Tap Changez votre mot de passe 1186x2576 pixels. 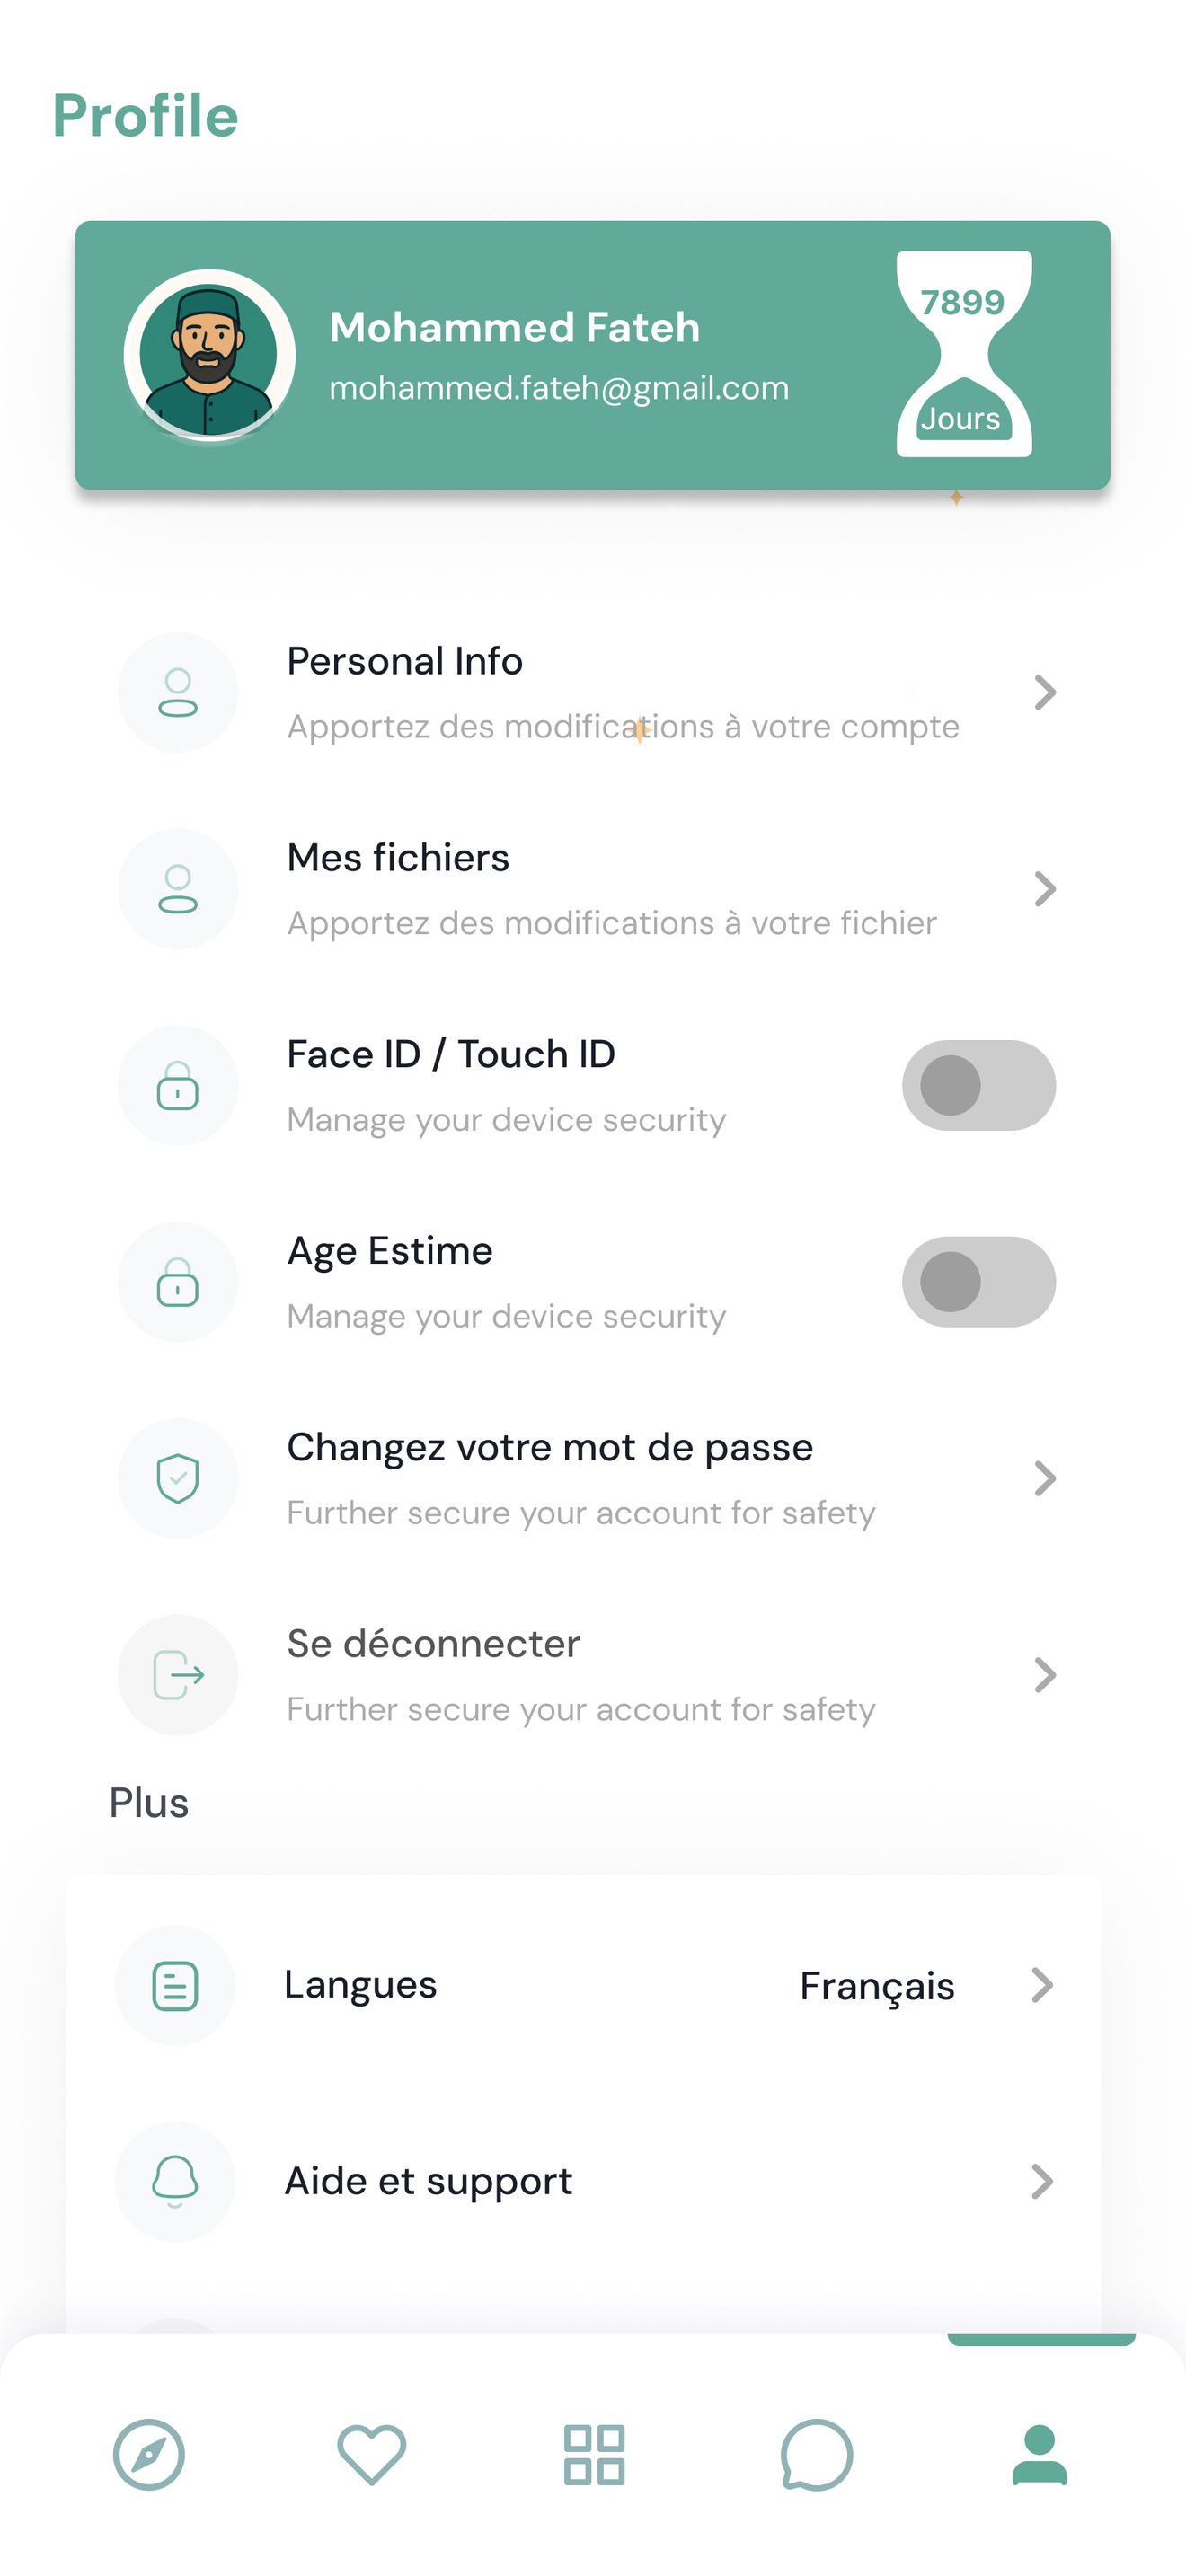tap(550, 1447)
